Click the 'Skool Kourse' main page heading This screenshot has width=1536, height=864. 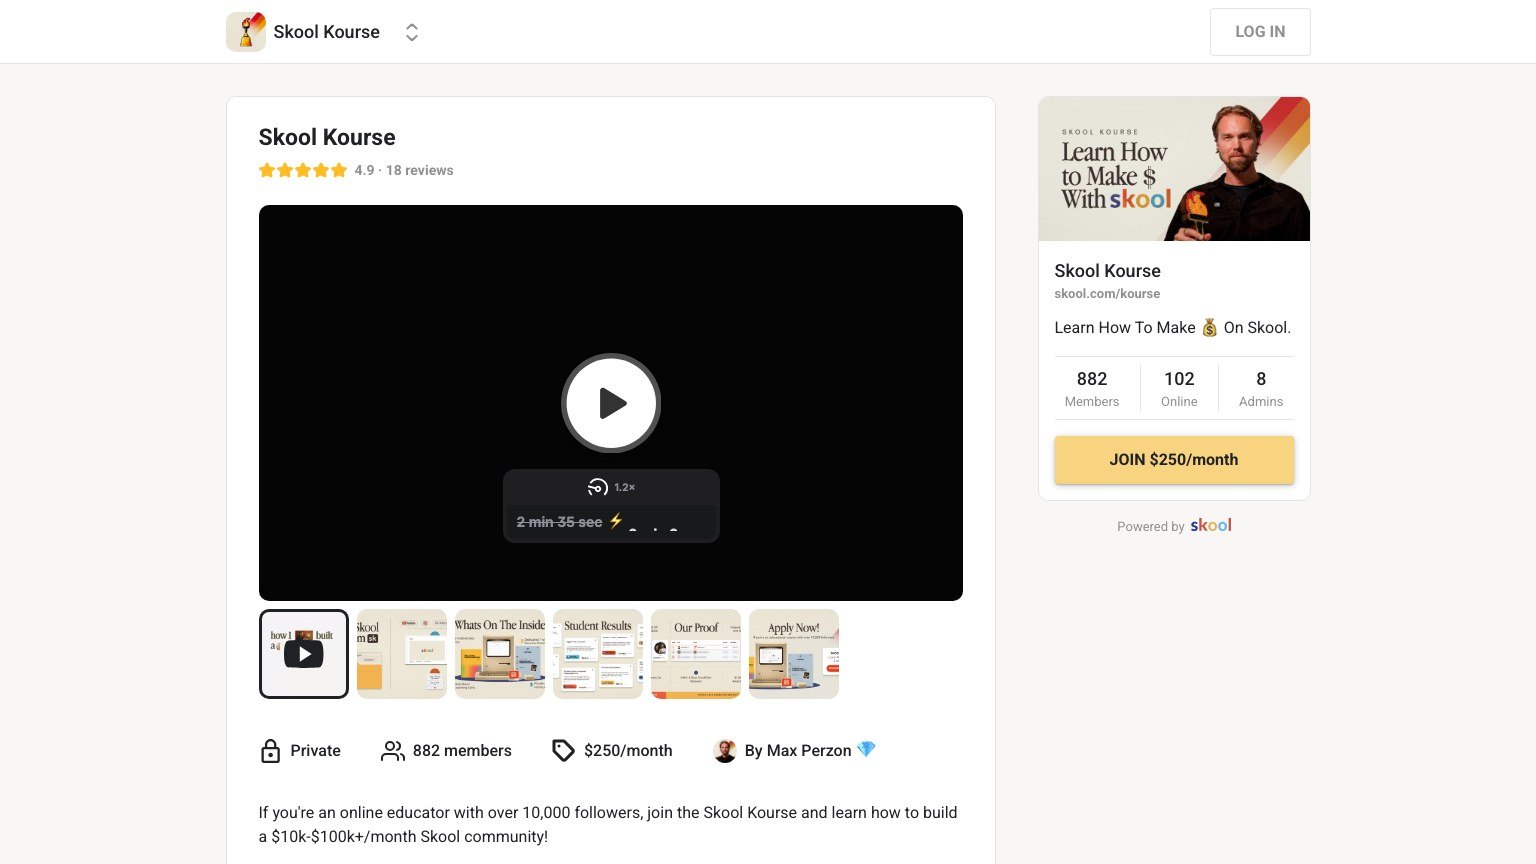pos(327,137)
